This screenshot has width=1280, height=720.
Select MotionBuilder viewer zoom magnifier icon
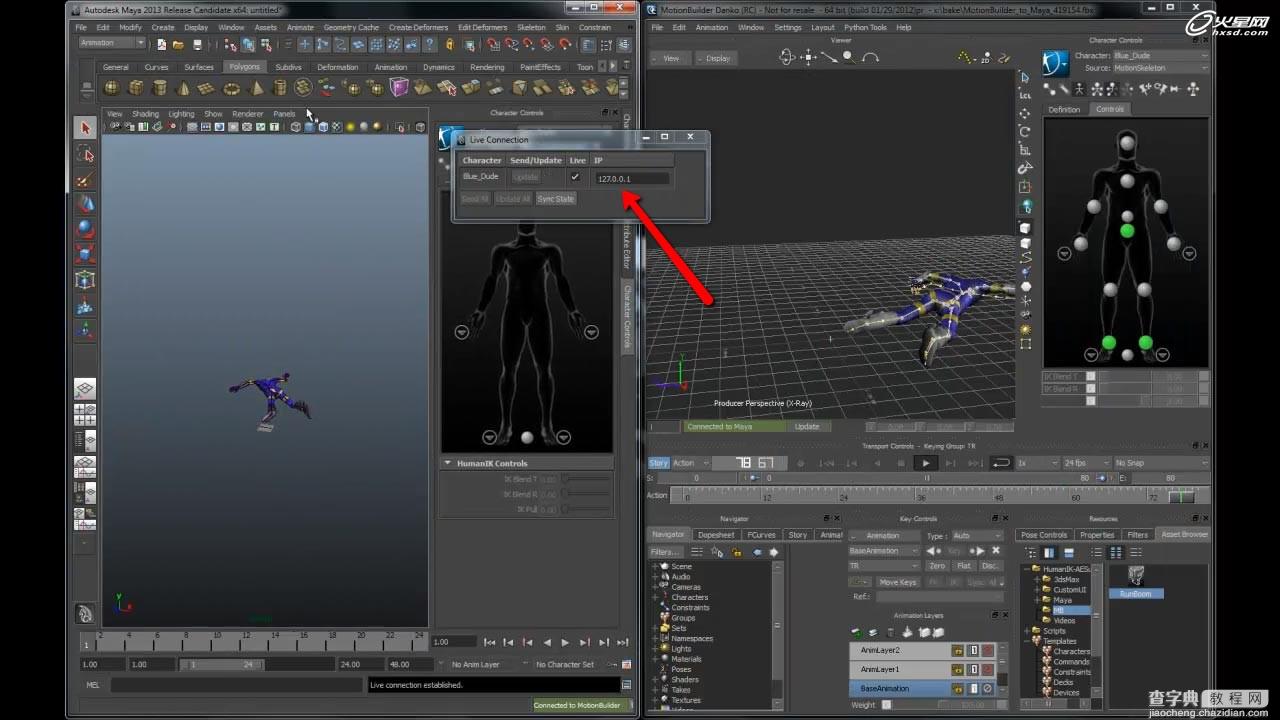(849, 58)
